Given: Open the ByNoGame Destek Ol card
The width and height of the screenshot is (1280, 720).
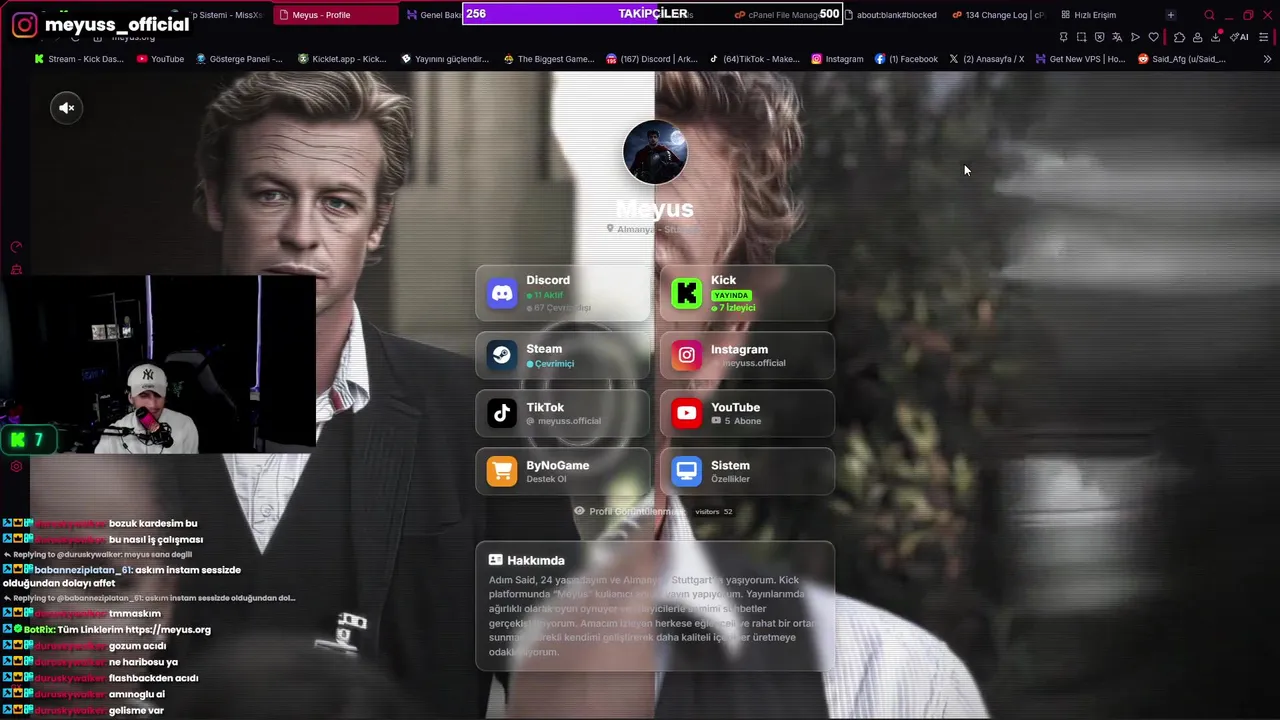Looking at the screenshot, I should click(562, 471).
